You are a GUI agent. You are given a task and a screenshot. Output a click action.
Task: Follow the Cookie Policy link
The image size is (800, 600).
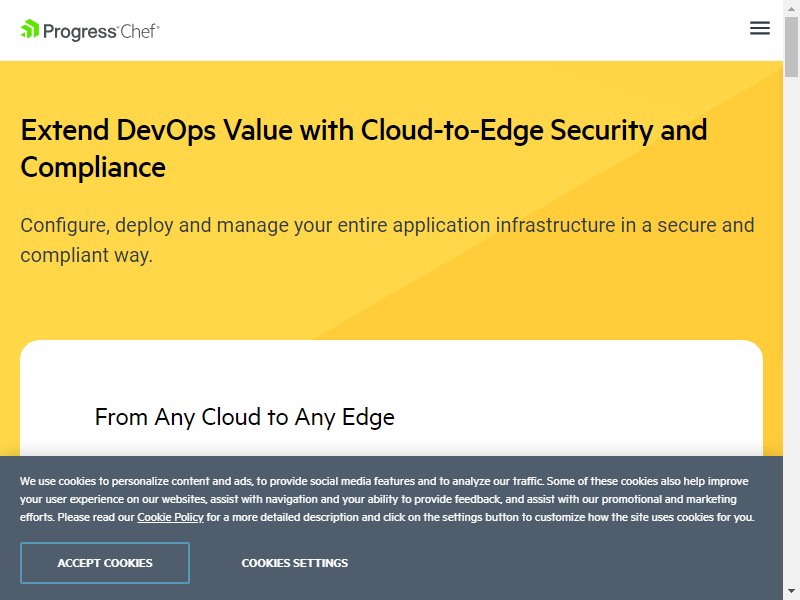click(x=170, y=517)
